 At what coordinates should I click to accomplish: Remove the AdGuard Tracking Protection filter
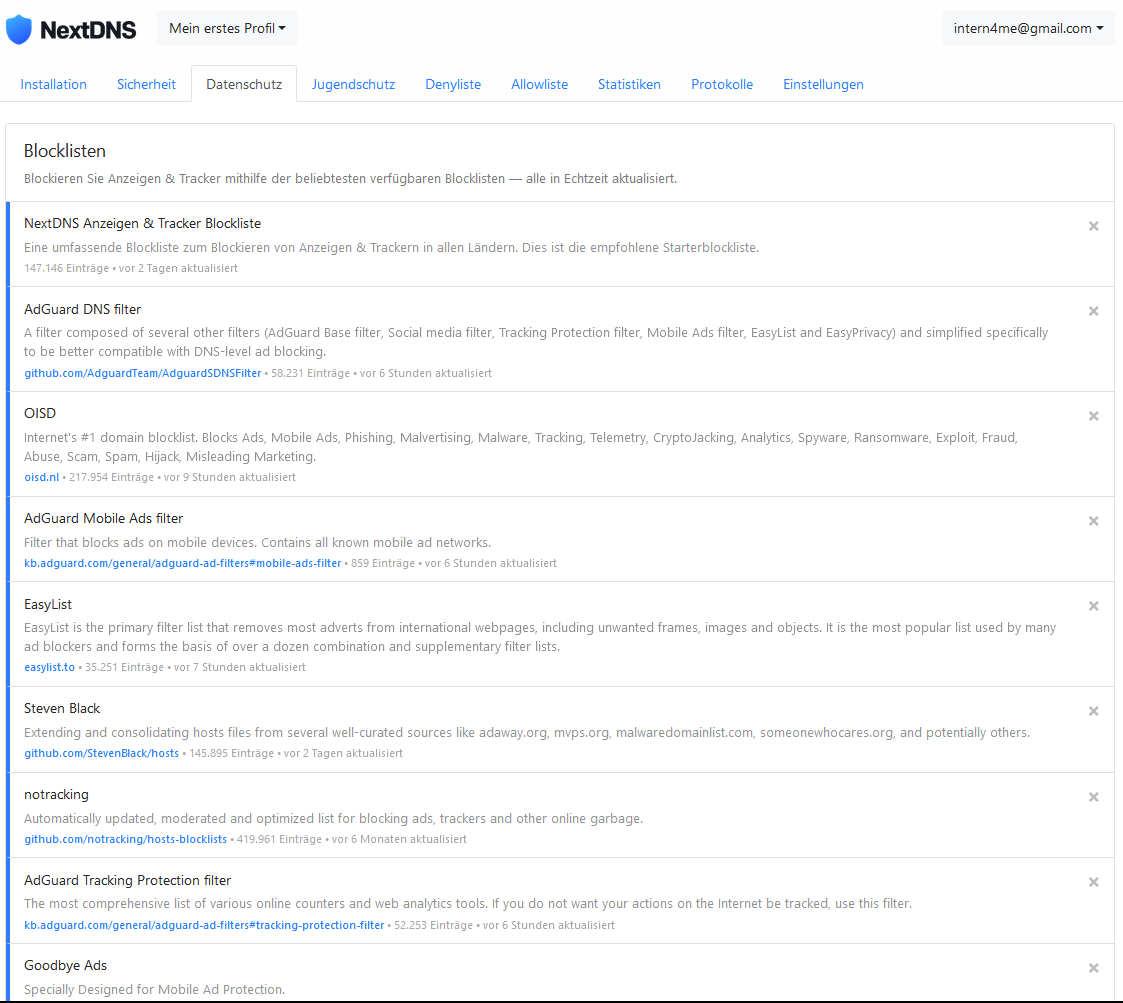pyautogui.click(x=1093, y=883)
